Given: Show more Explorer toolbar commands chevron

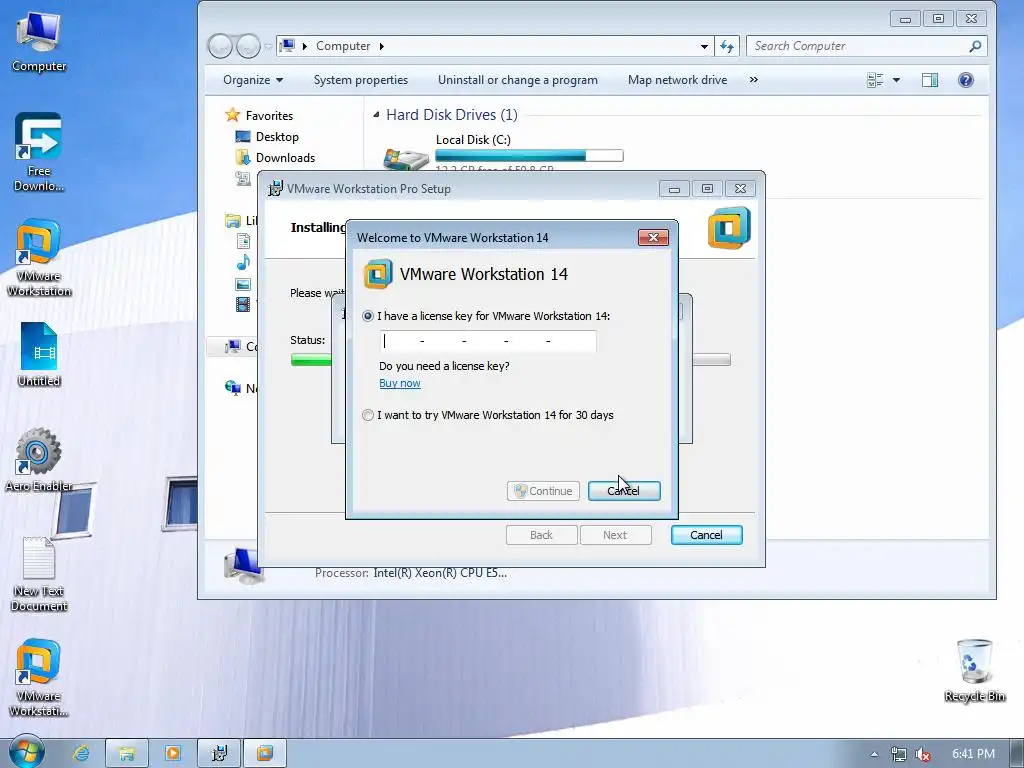Looking at the screenshot, I should click(754, 80).
